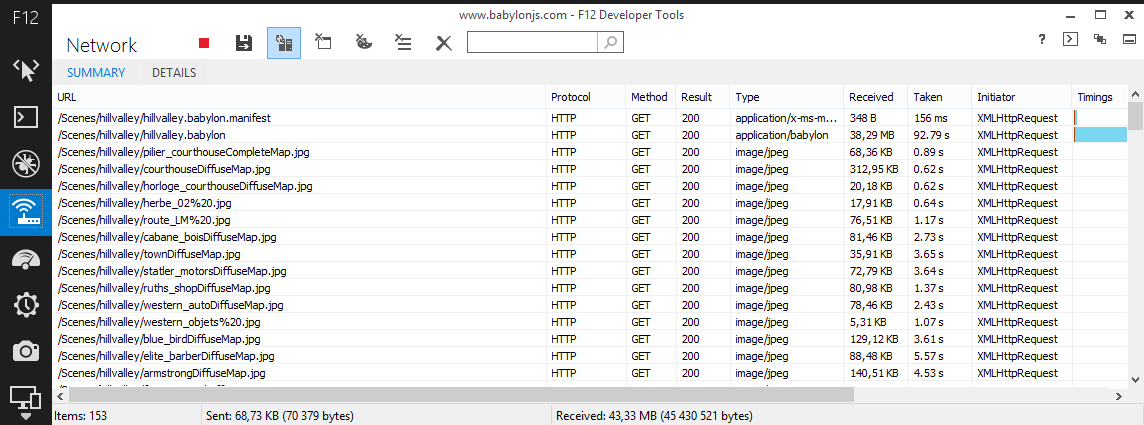
Task: Expand more sidebar tools with bottom arrow
Action: click(25, 417)
